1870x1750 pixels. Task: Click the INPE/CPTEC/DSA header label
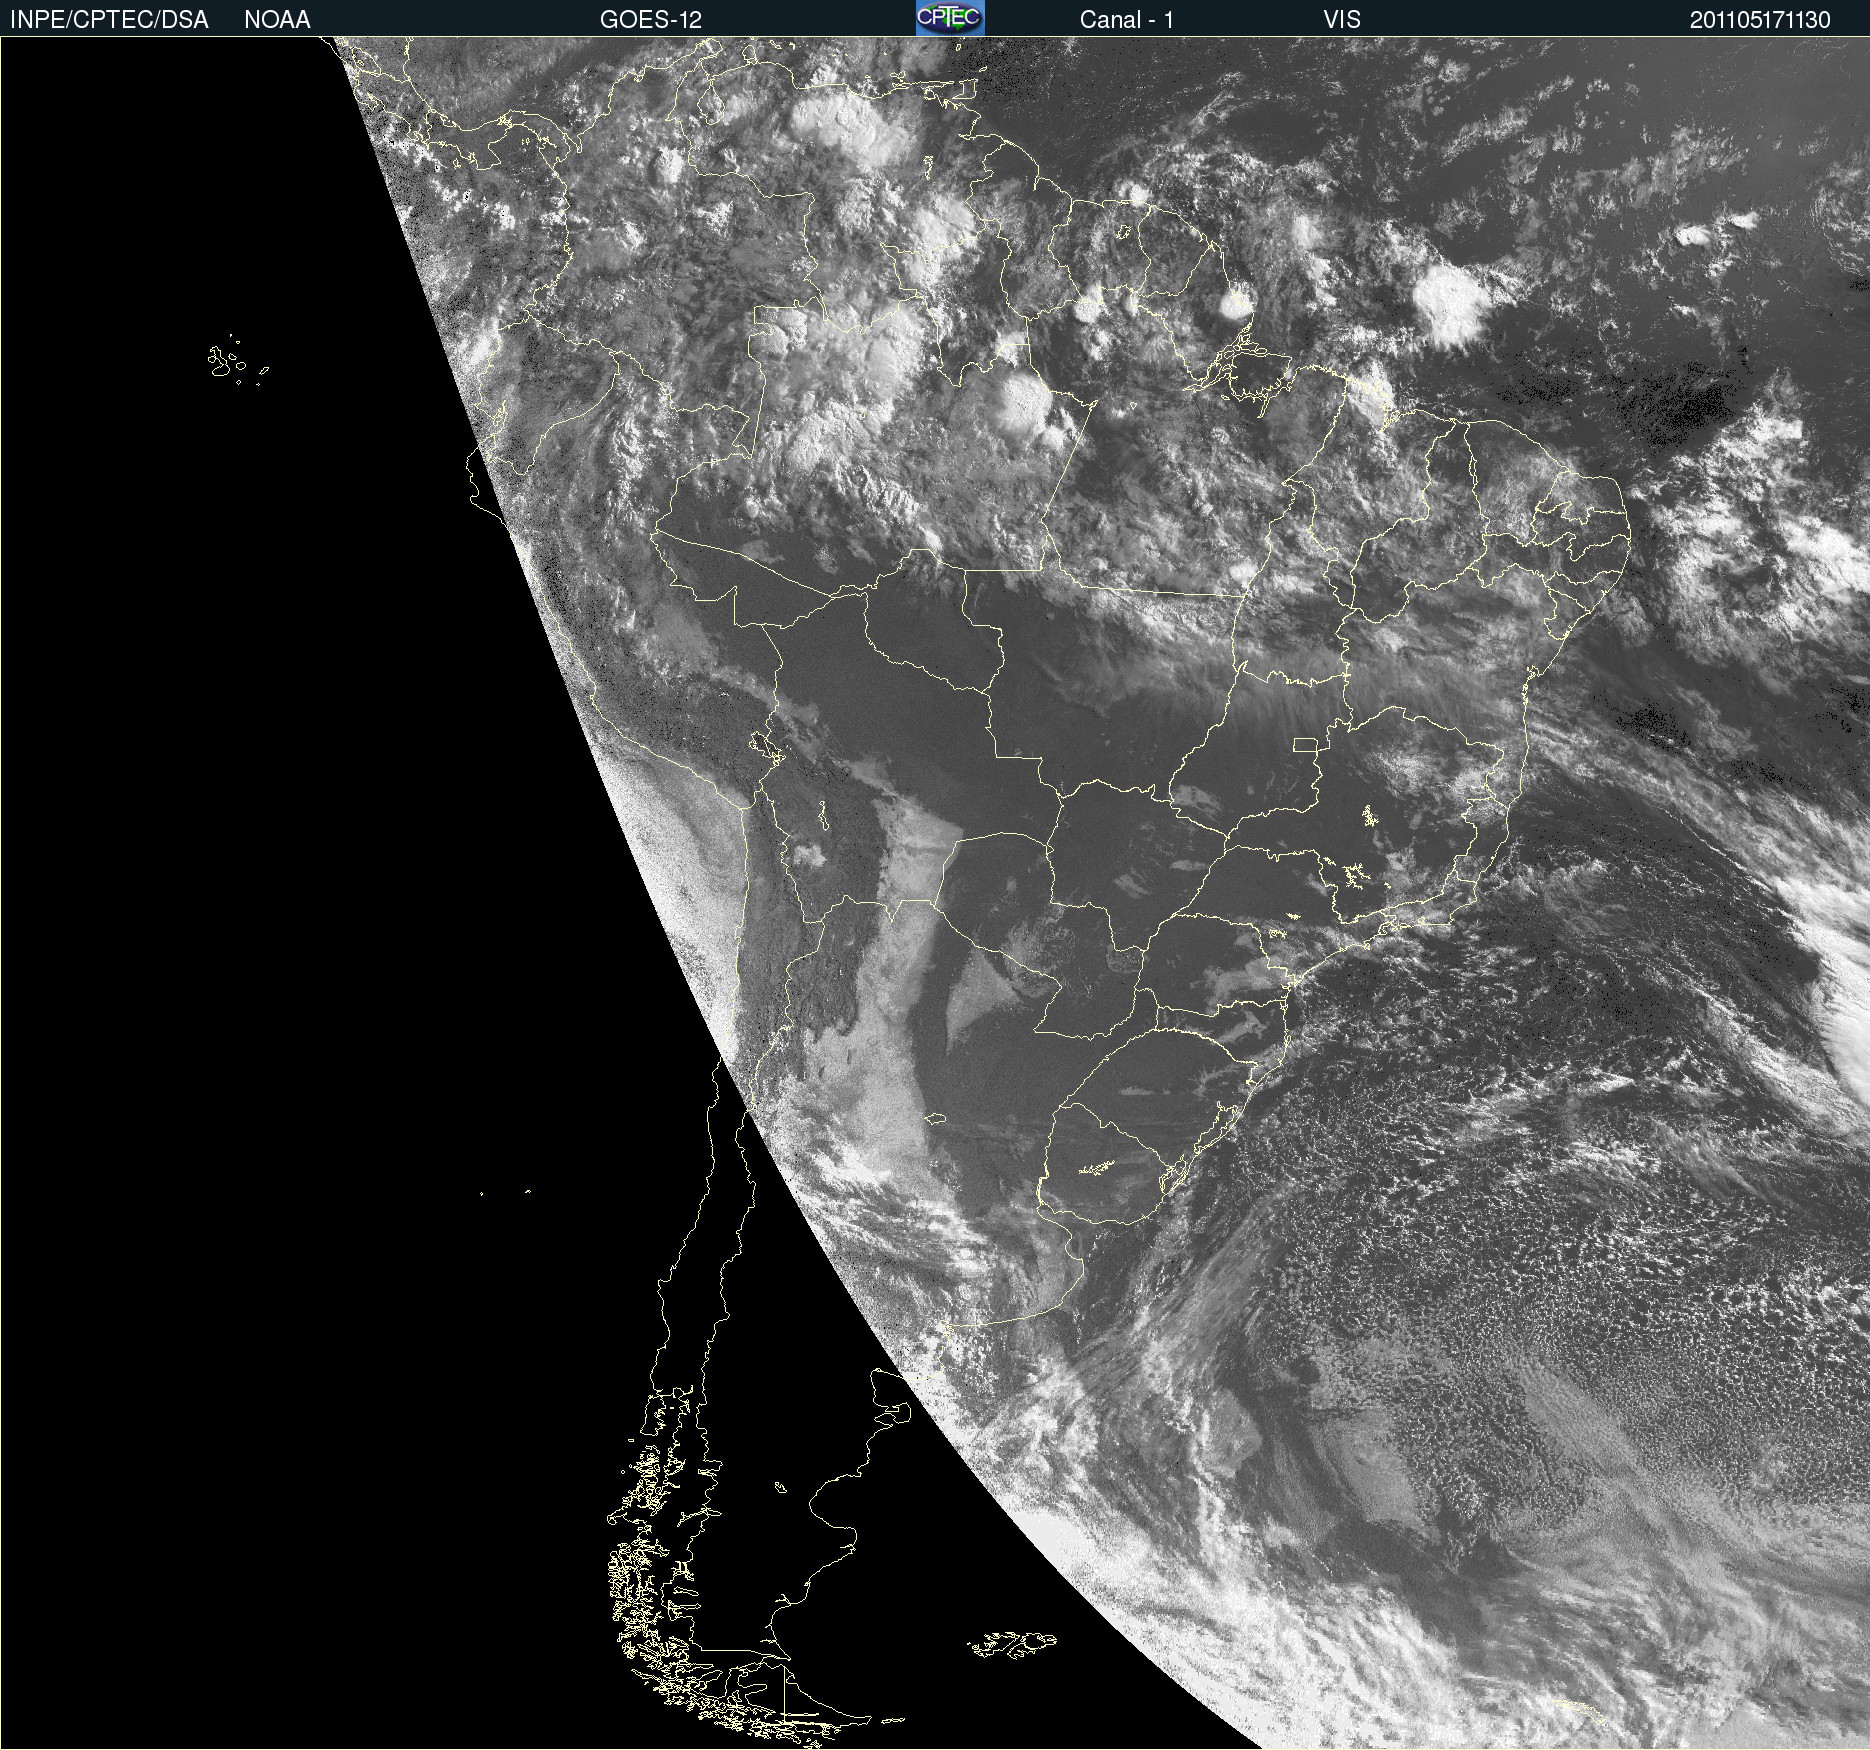(x=109, y=20)
